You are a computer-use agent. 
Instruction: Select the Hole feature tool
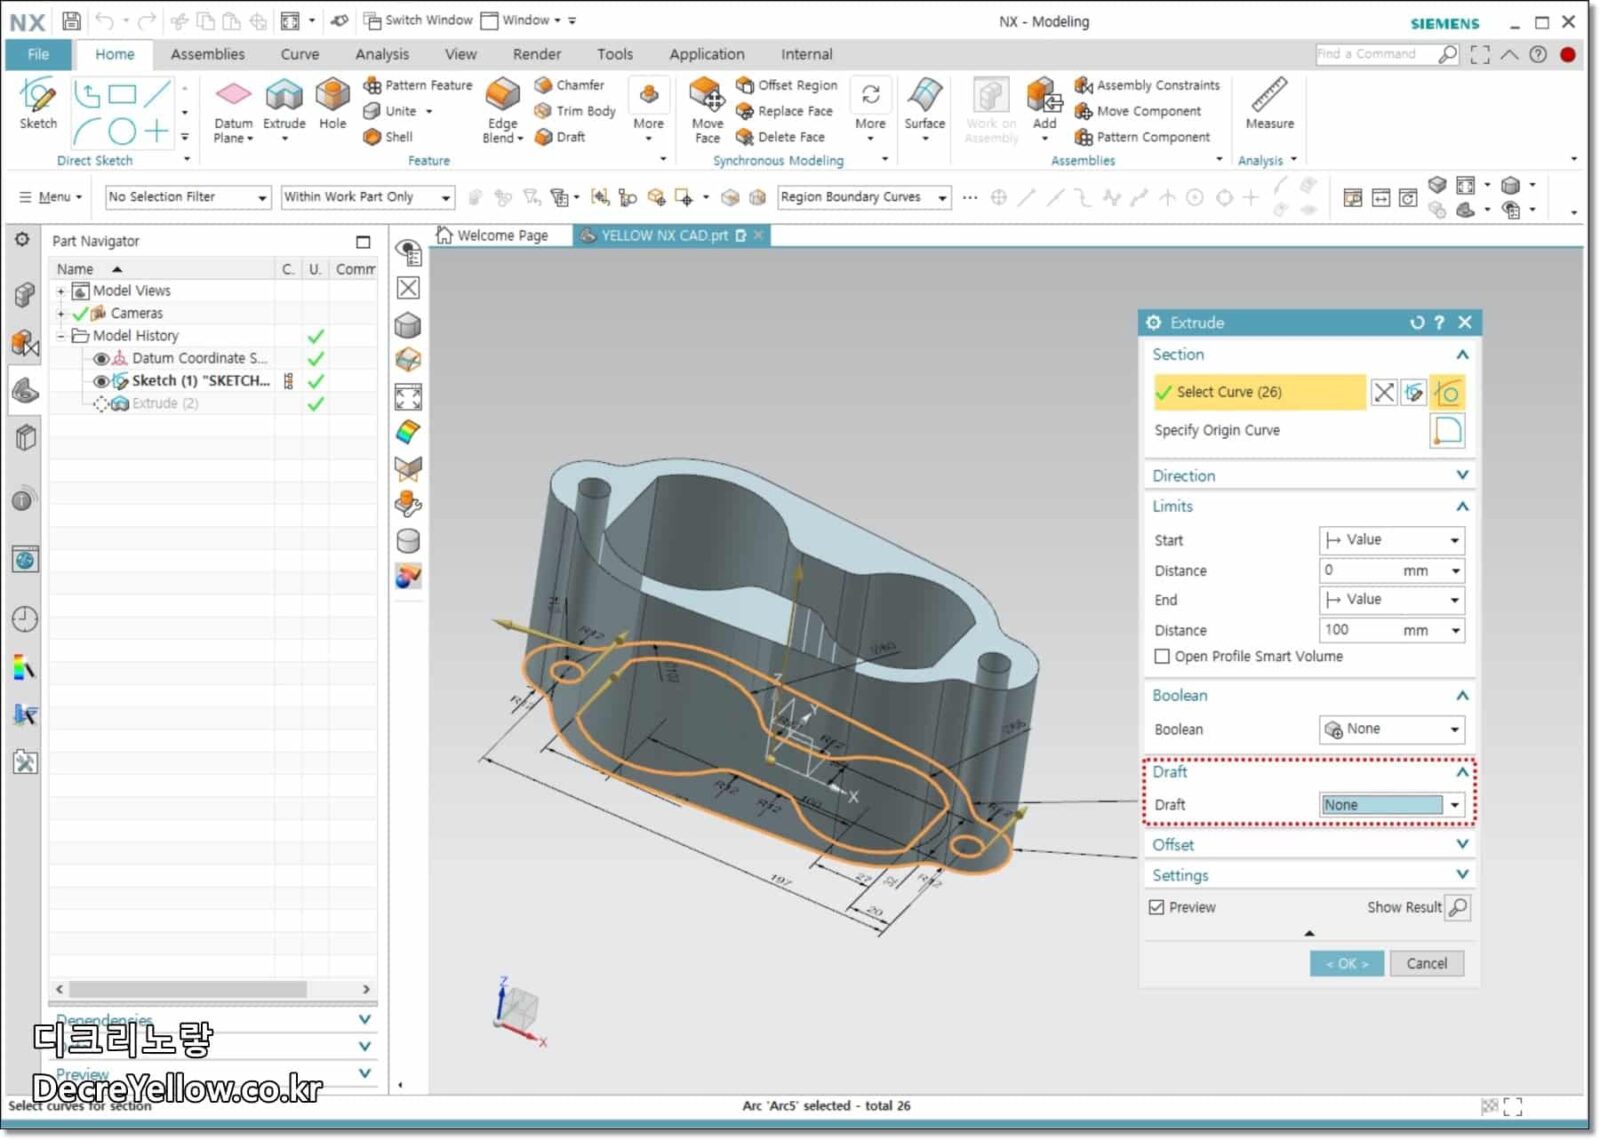[333, 104]
